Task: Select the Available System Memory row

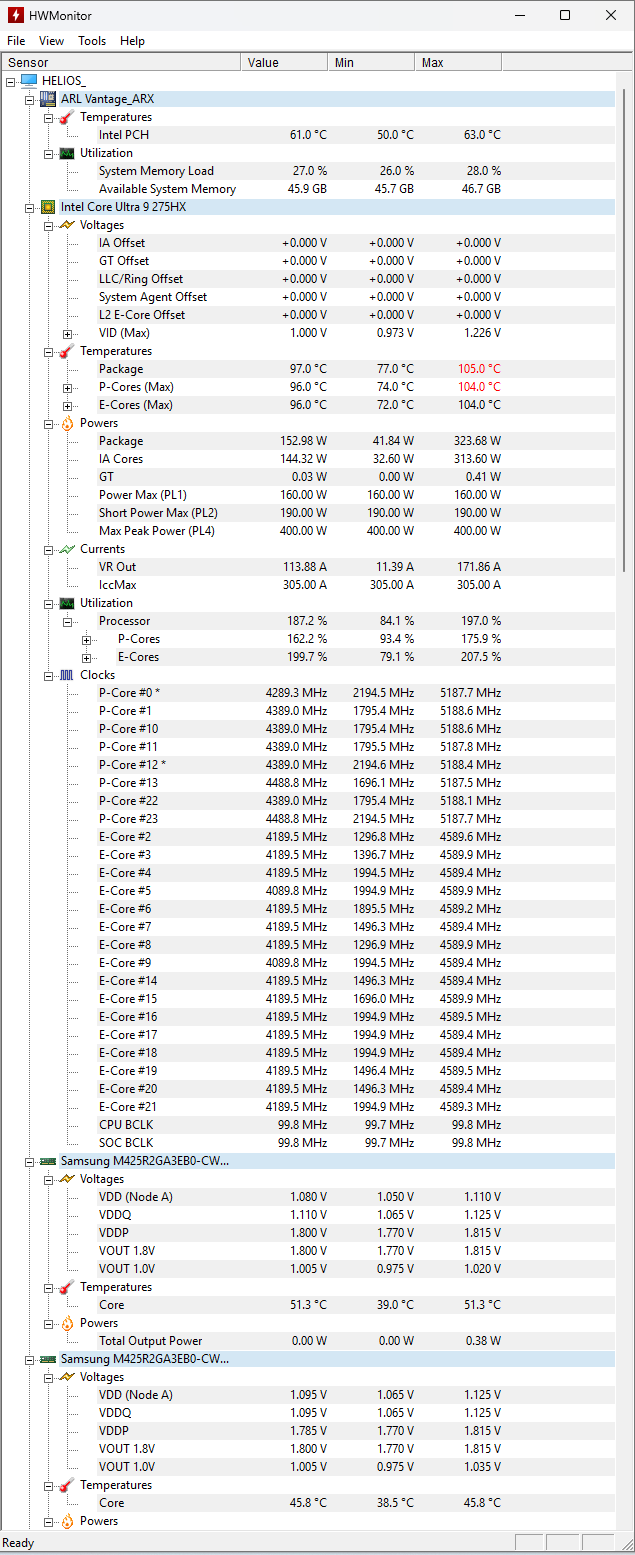Action: [309, 189]
